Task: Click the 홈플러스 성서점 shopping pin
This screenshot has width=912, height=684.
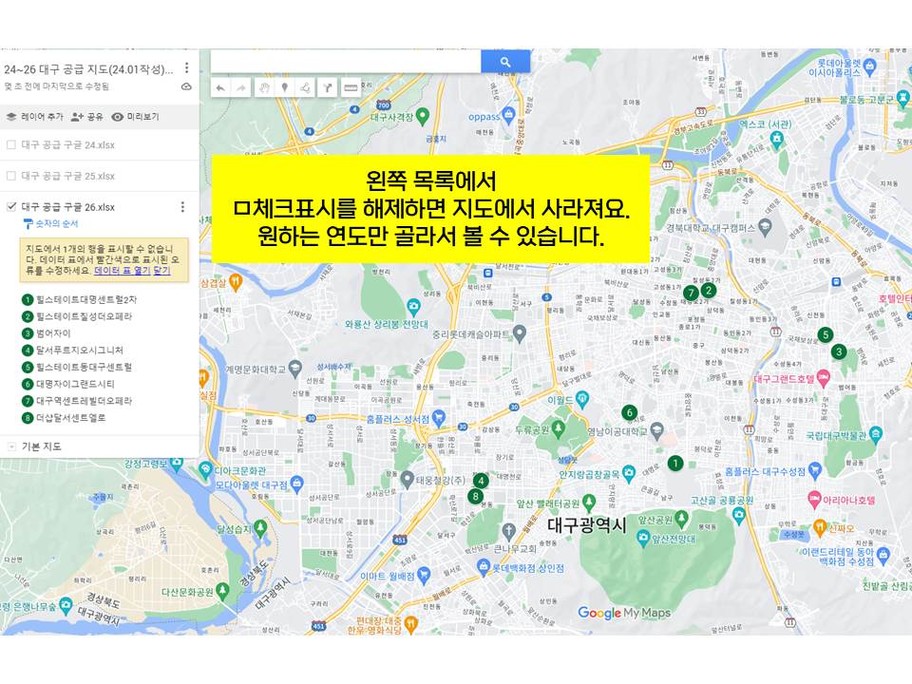Action: click(439, 418)
